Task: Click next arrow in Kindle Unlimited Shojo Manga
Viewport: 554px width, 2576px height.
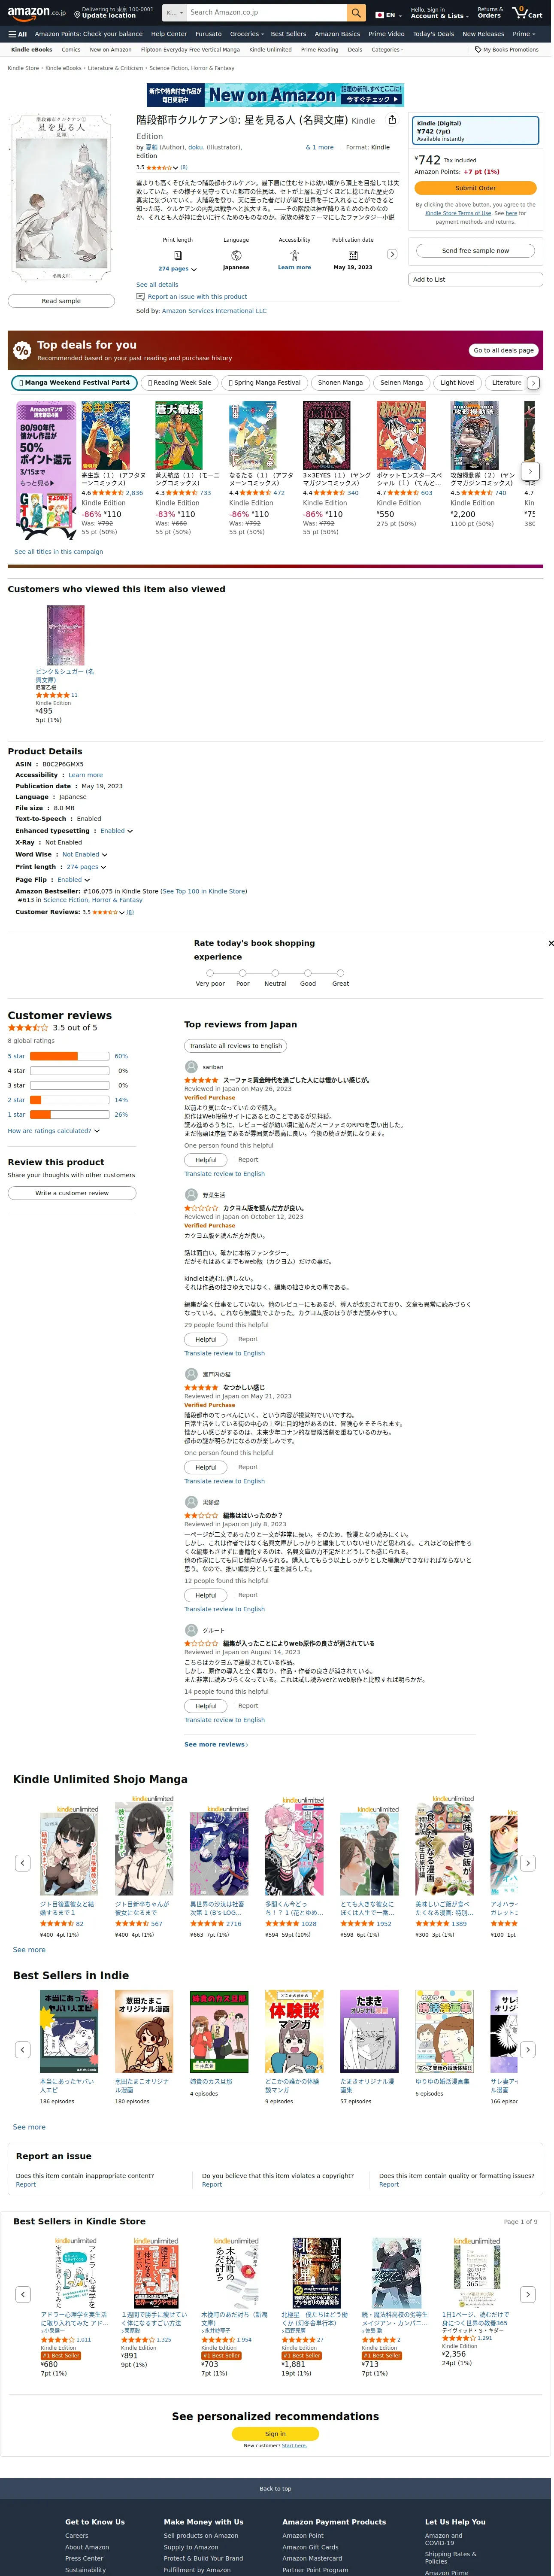Action: [528, 1863]
